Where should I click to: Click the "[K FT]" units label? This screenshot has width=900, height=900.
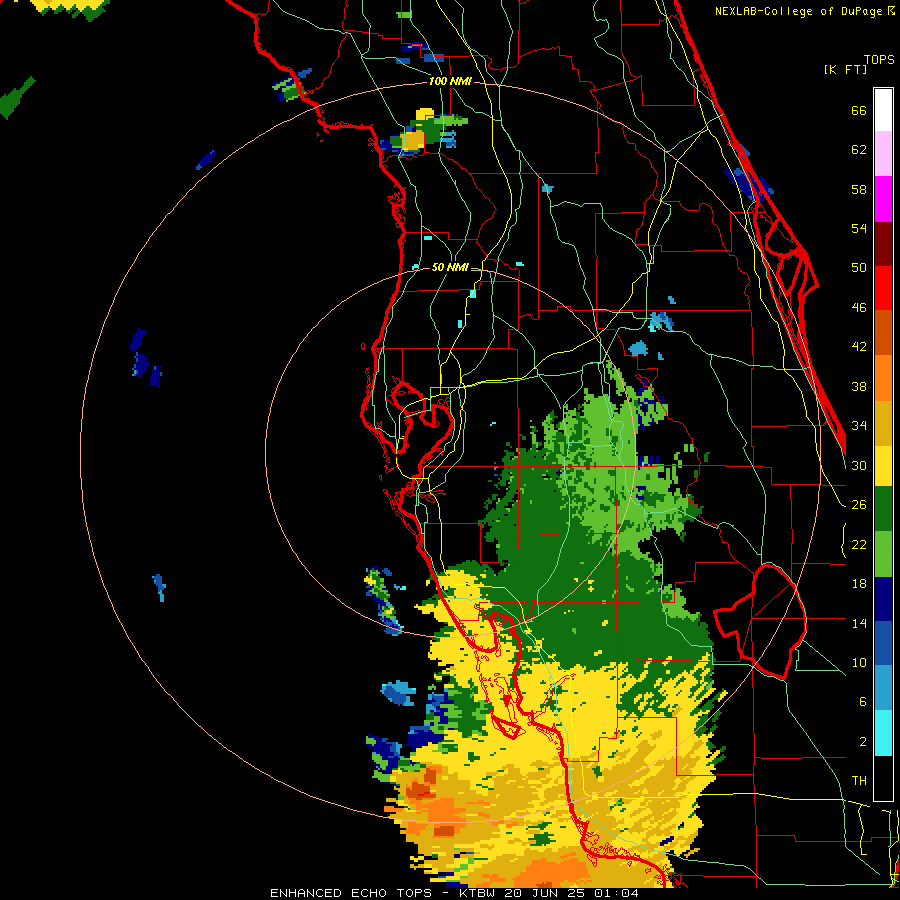(x=845, y=69)
